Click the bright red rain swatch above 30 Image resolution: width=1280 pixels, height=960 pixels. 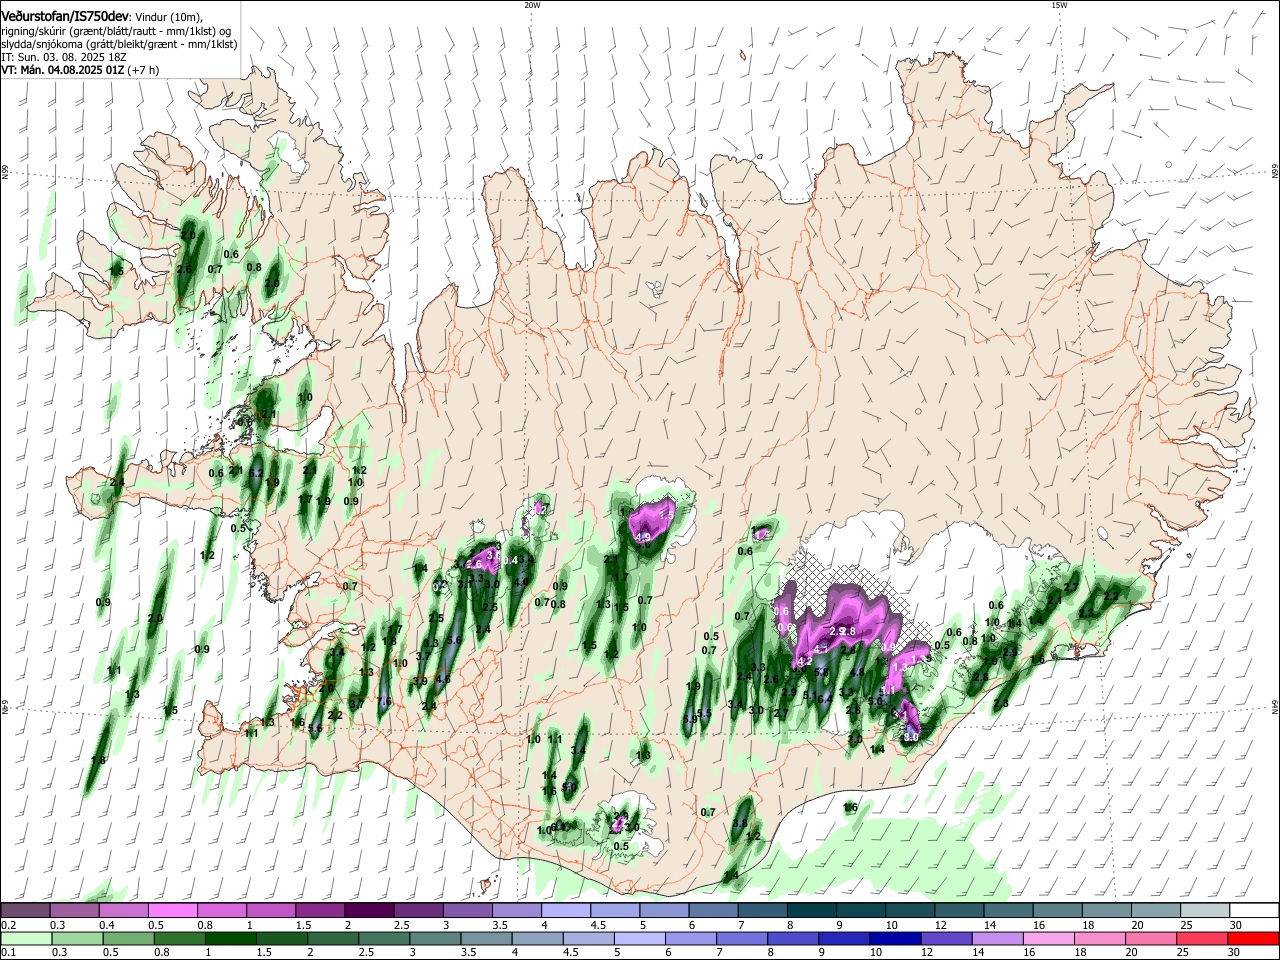click(1255, 938)
